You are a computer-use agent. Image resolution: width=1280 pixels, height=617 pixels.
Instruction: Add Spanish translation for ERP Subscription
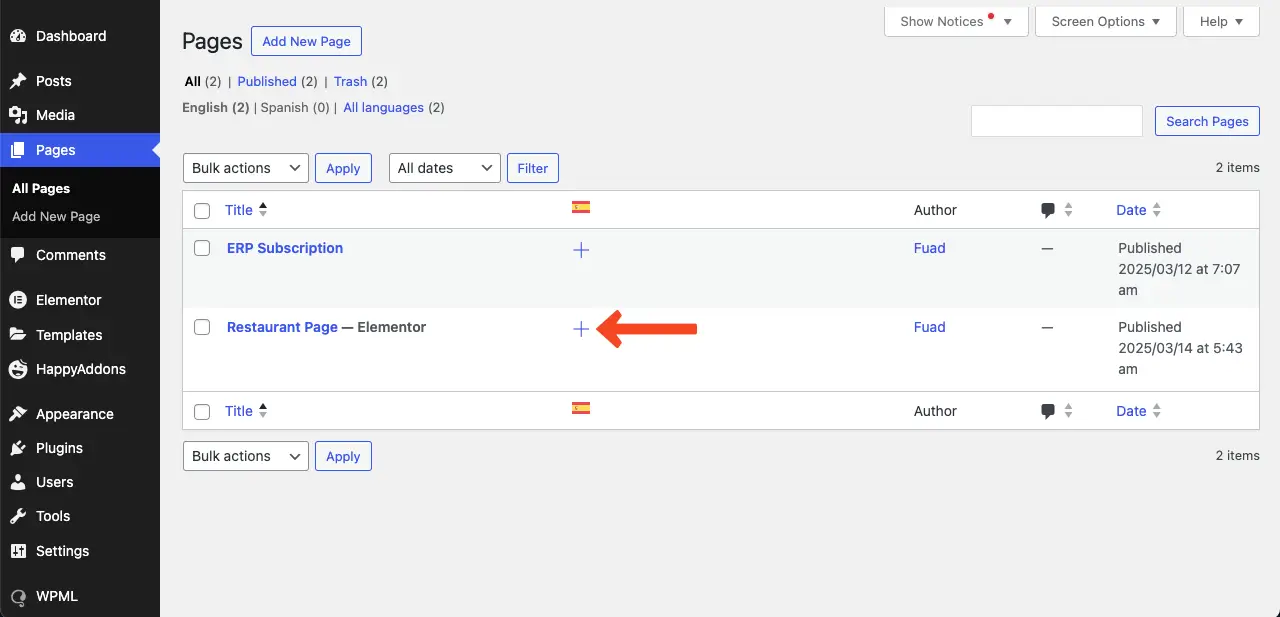(x=581, y=250)
